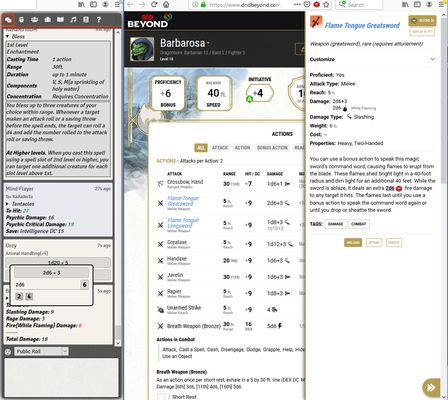The height and width of the screenshot is (400, 448).
Task: Bookmark the D&D Beyond page with star
Action: (x=326, y=5)
